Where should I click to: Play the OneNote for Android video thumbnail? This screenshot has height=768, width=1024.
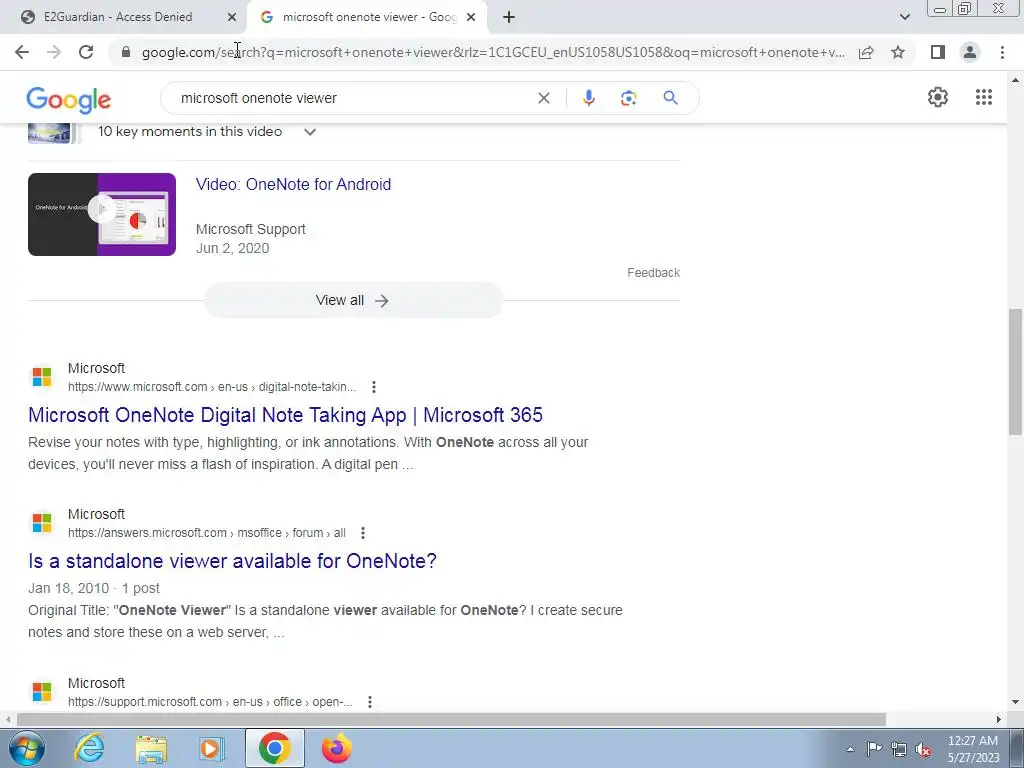click(102, 214)
